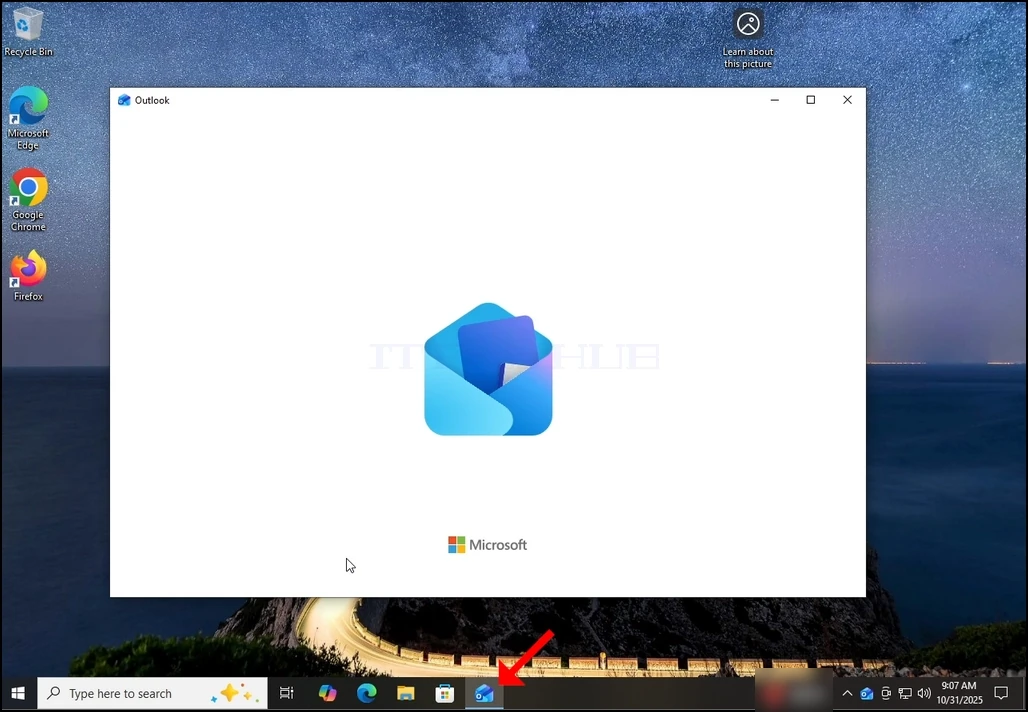This screenshot has height=712, width=1028.
Task: Click the Outlook icon in system tray
Action: click(866, 693)
